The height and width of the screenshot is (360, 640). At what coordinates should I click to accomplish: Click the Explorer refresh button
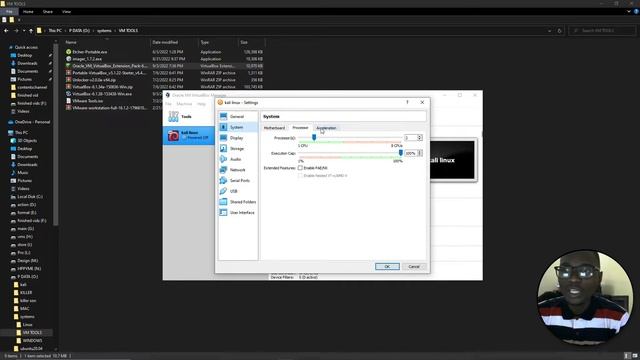pos(559,31)
